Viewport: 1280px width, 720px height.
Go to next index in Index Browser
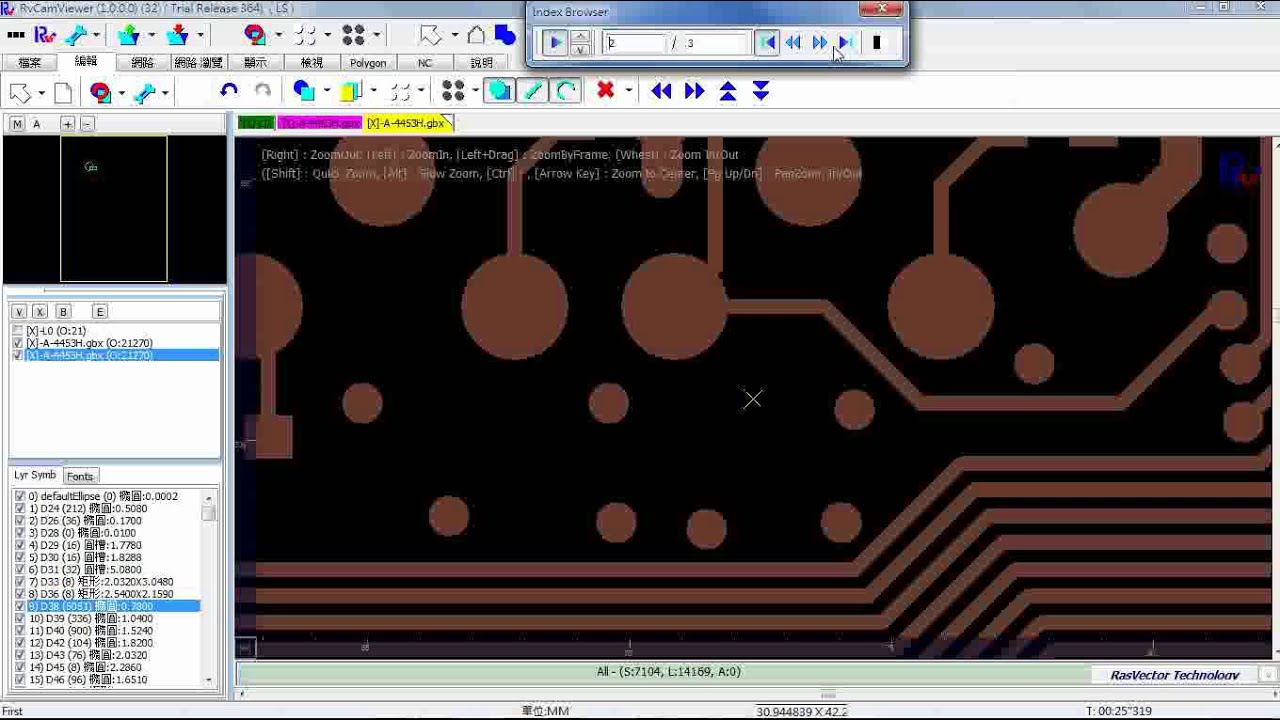(x=819, y=43)
